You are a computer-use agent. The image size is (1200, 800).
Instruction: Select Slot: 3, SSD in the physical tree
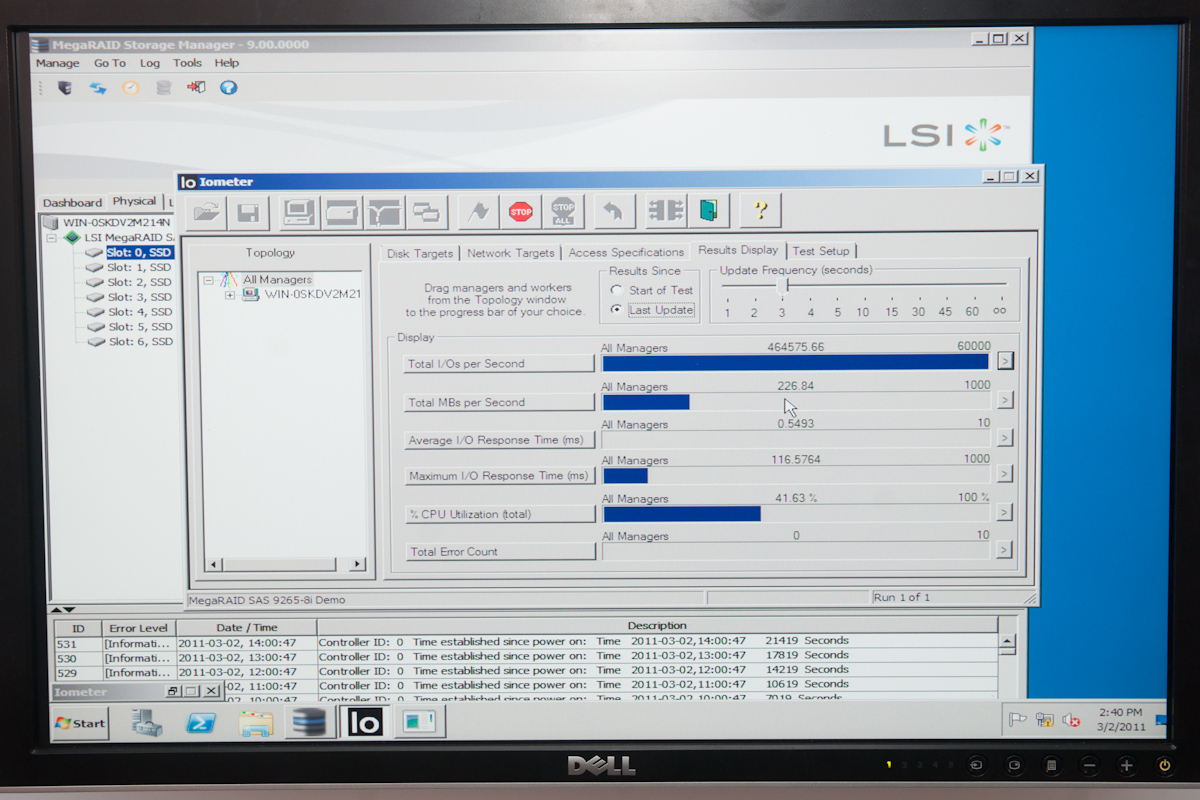click(140, 297)
